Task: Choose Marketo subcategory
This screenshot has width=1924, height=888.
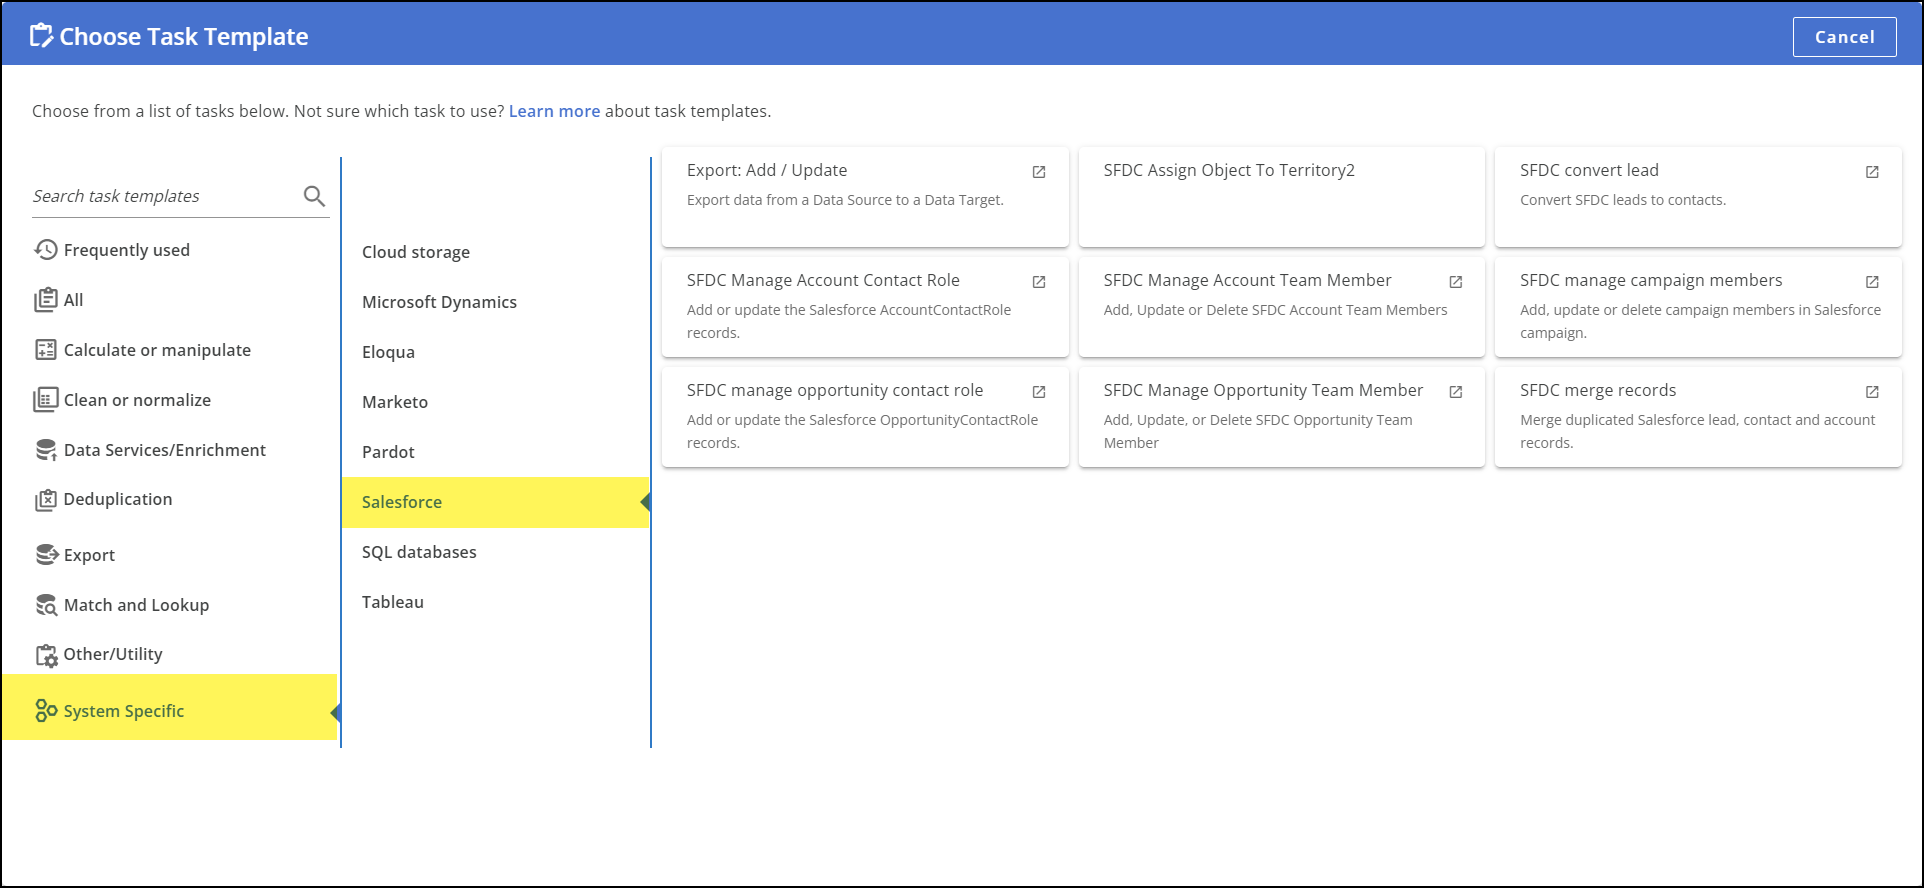Action: [x=395, y=402]
